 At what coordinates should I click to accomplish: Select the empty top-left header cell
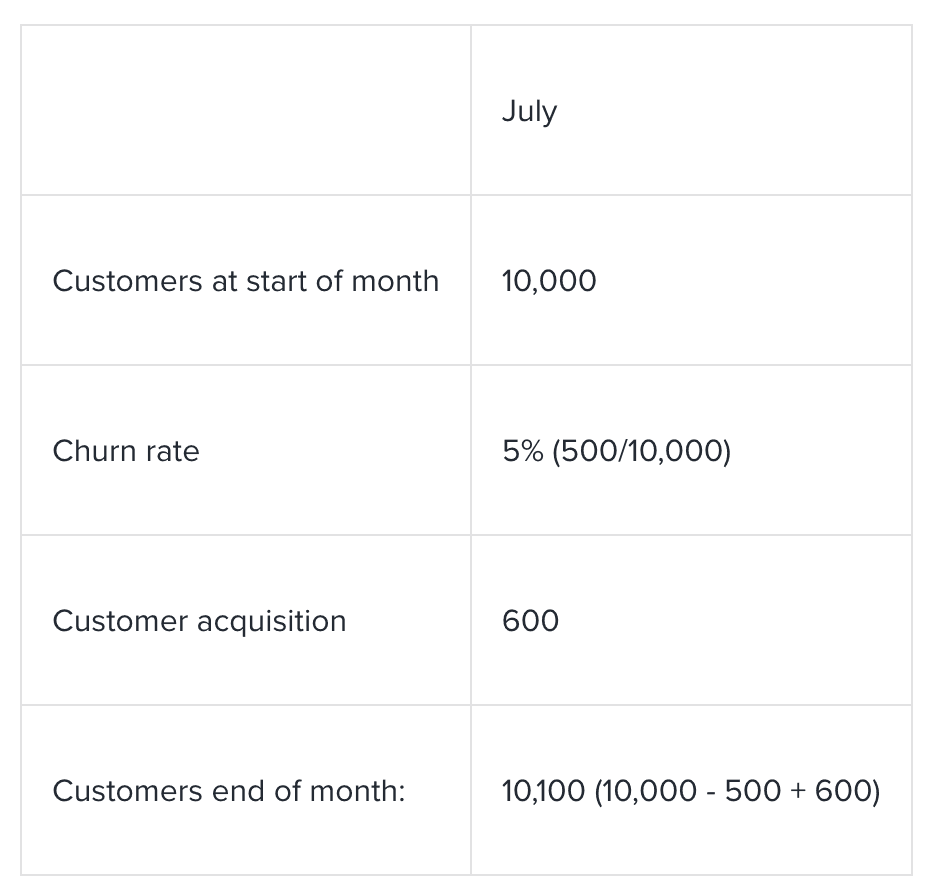point(245,111)
